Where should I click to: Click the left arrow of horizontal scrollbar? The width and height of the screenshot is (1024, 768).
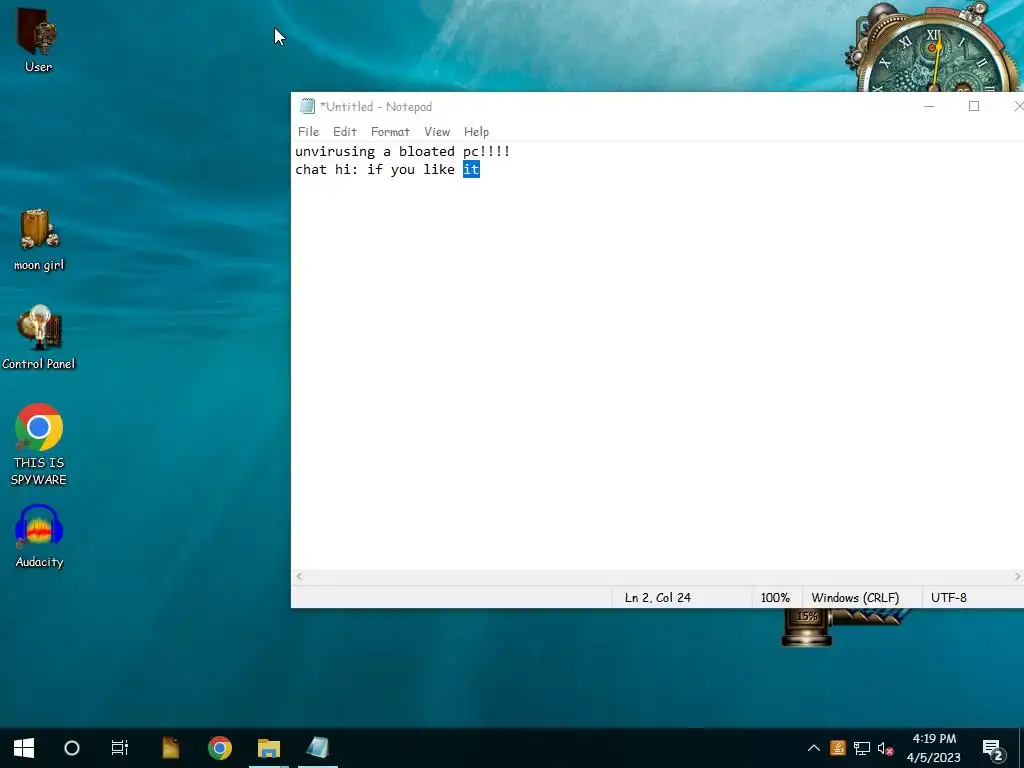click(x=299, y=576)
